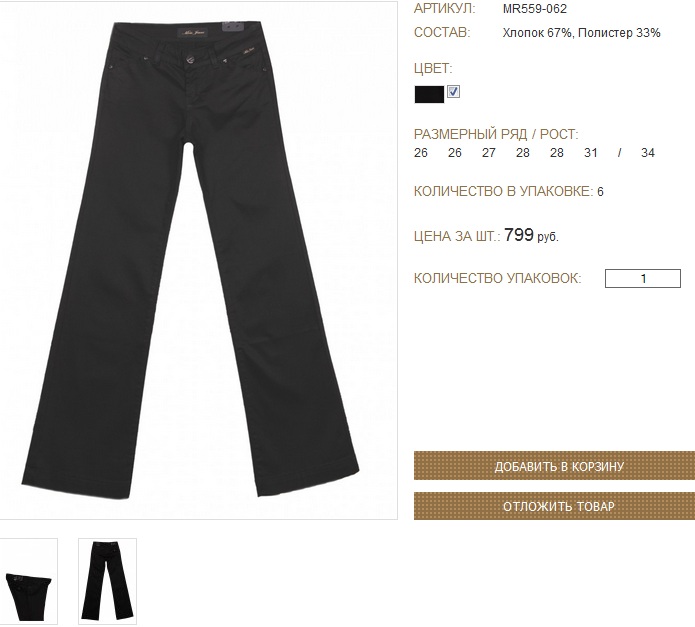Image resolution: width=695 pixels, height=627 pixels.
Task: Click the 799 руб. price
Action: click(x=531, y=235)
